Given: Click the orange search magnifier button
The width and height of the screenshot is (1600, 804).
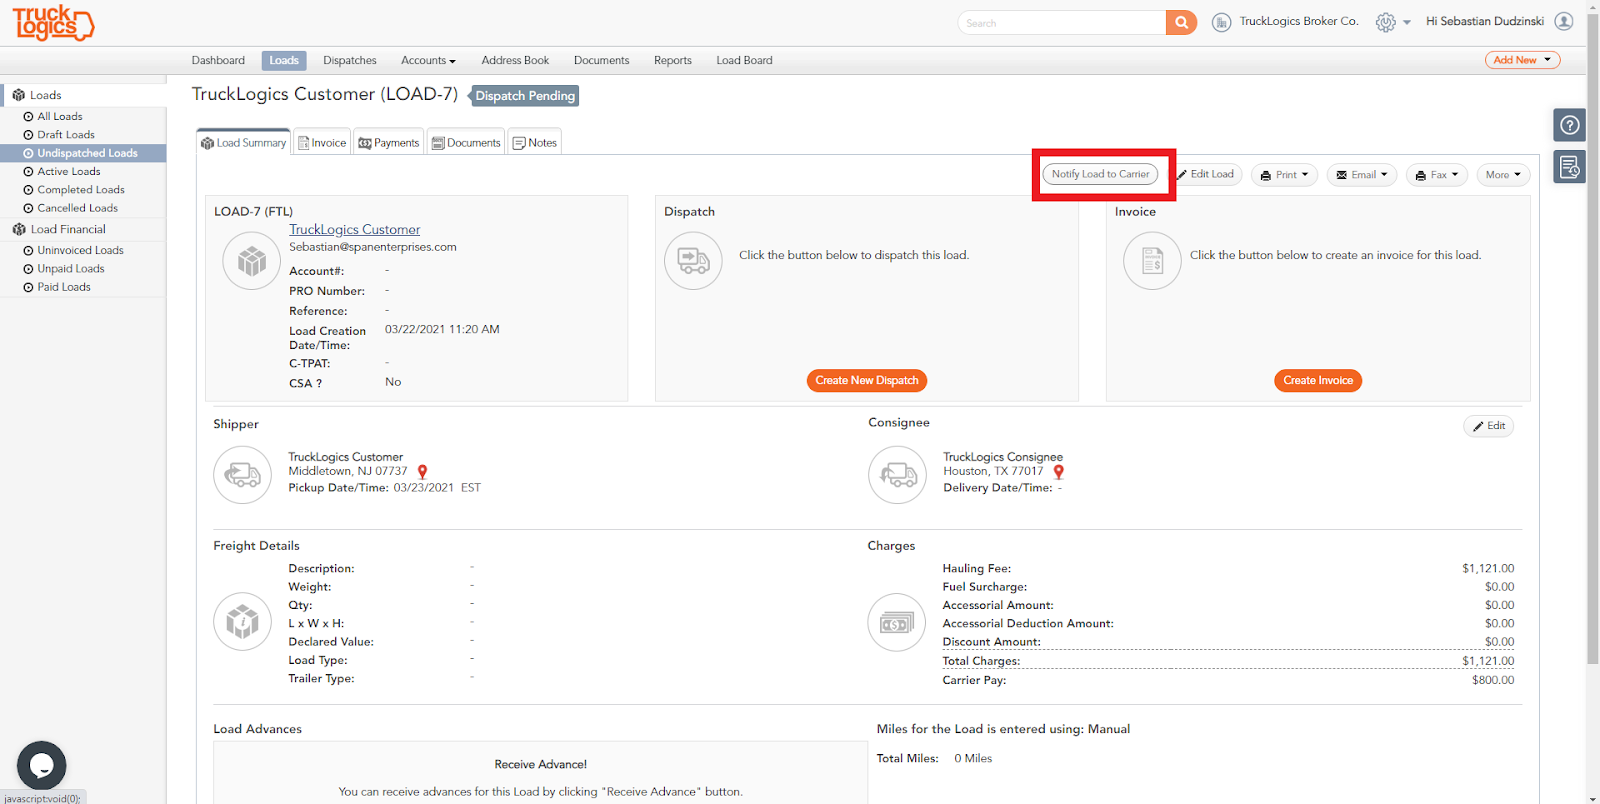Looking at the screenshot, I should coord(1181,23).
